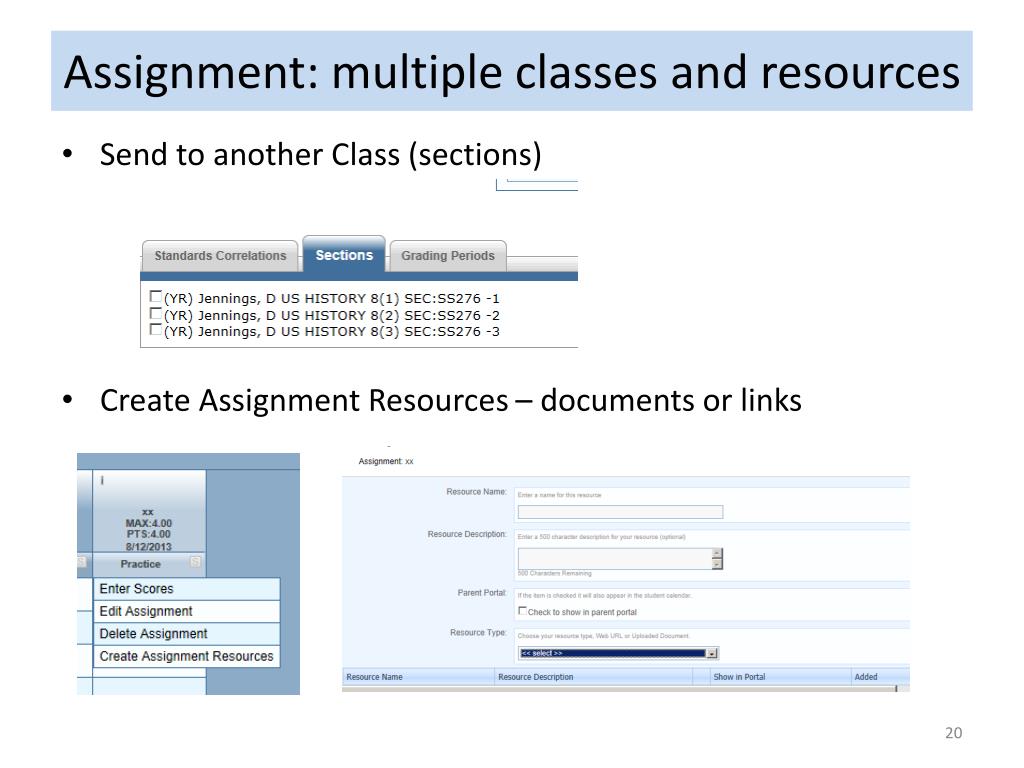The height and width of the screenshot is (768, 1024).
Task: Open the Resource Type select dropdown
Action: point(618,653)
